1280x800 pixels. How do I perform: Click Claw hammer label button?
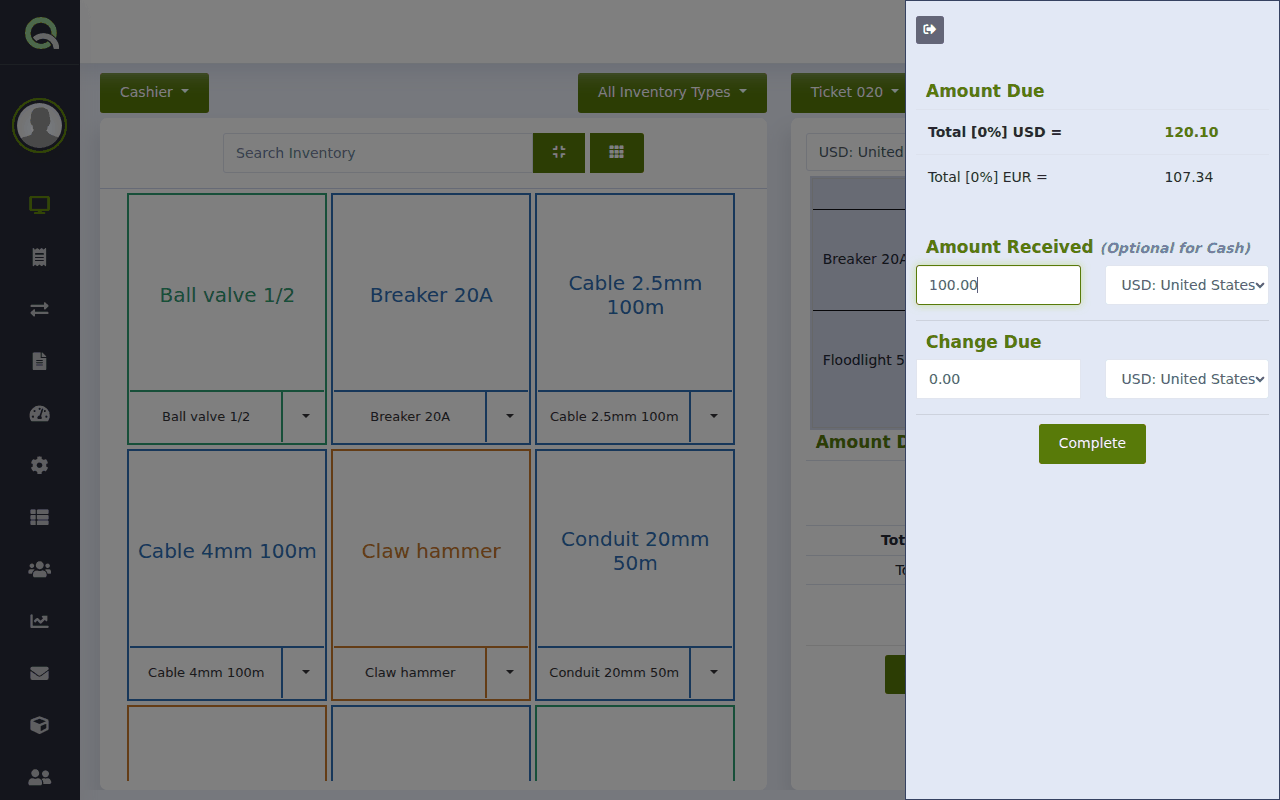click(410, 673)
